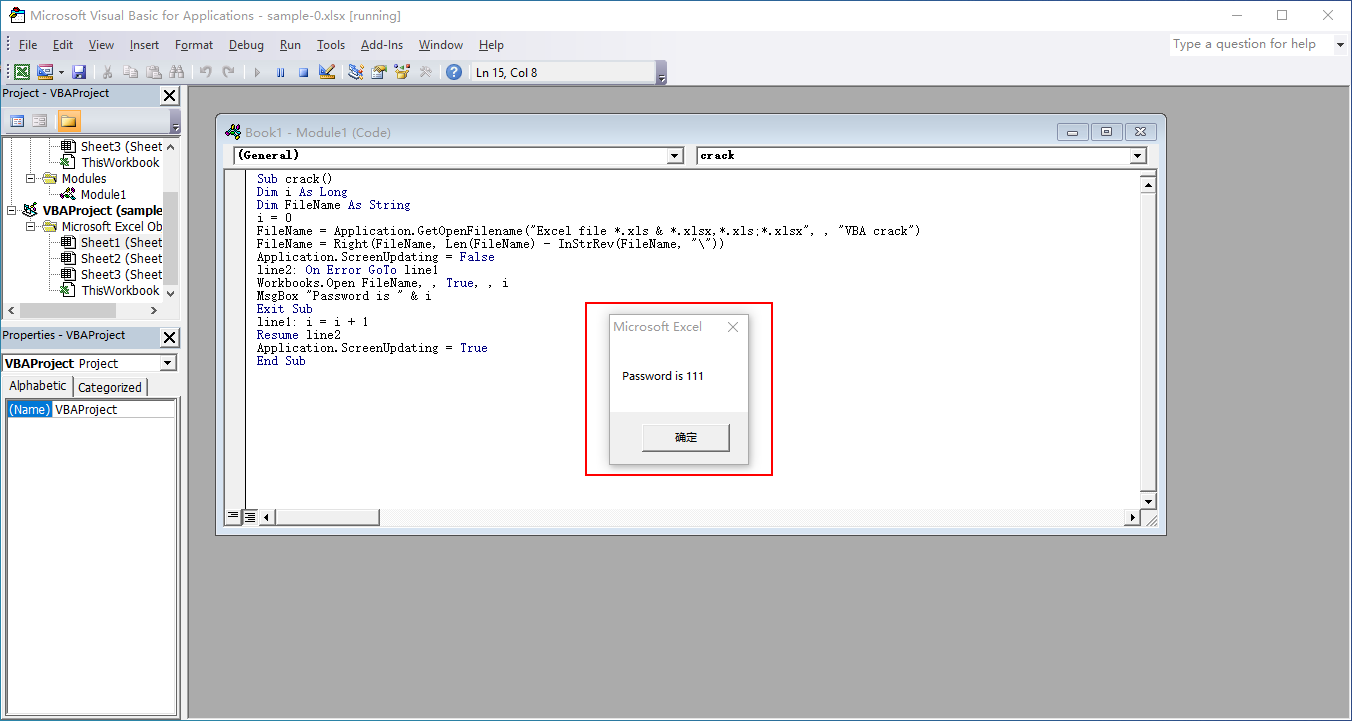
Task: Click the Paste clipboard icon
Action: pos(154,72)
